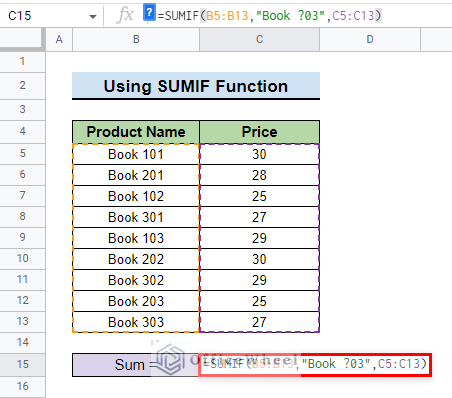Select cell 'Book 101'
The width and height of the screenshot is (452, 398).
coord(136,154)
